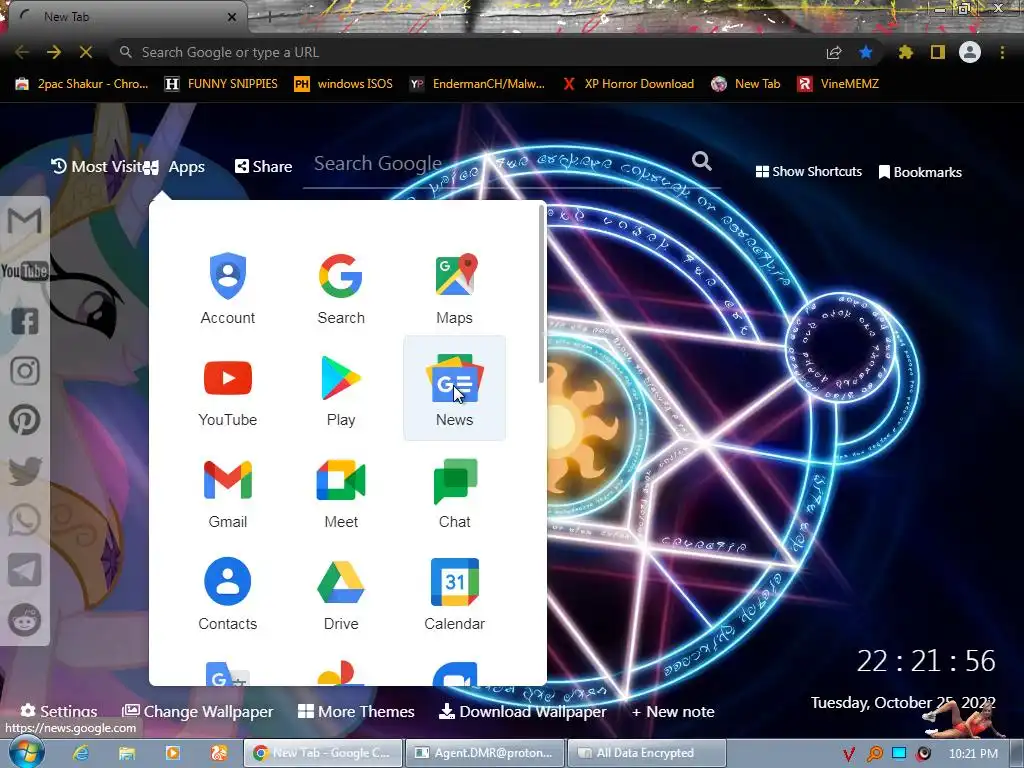This screenshot has width=1024, height=768.
Task: Open the Chrome extensions puzzle icon
Action: point(905,52)
